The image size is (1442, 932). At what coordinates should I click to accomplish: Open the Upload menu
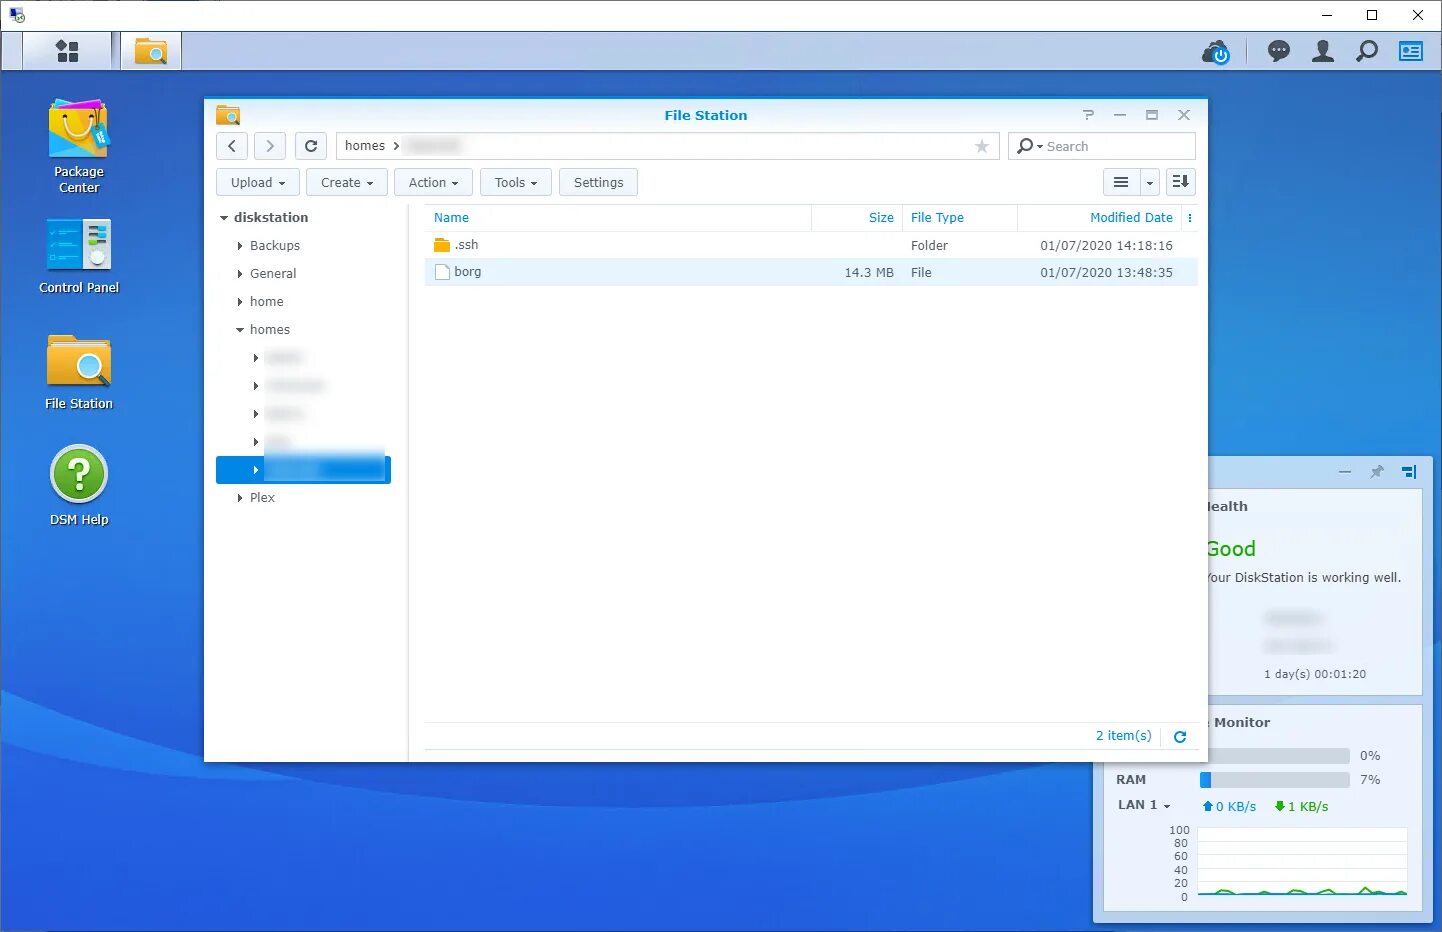tap(257, 182)
